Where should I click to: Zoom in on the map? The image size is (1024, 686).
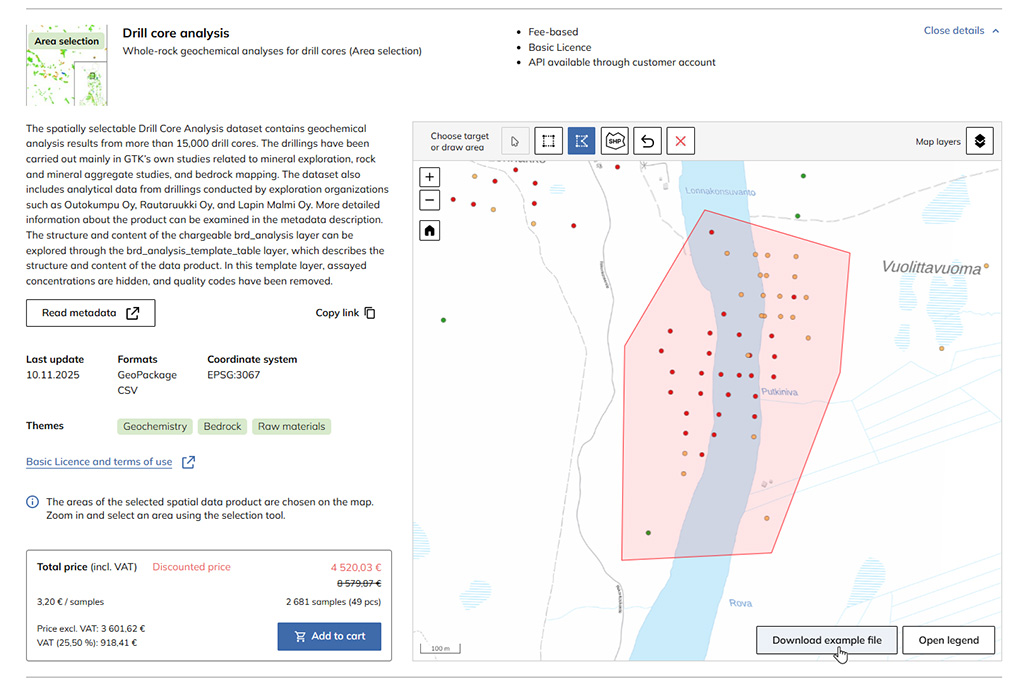tap(430, 177)
